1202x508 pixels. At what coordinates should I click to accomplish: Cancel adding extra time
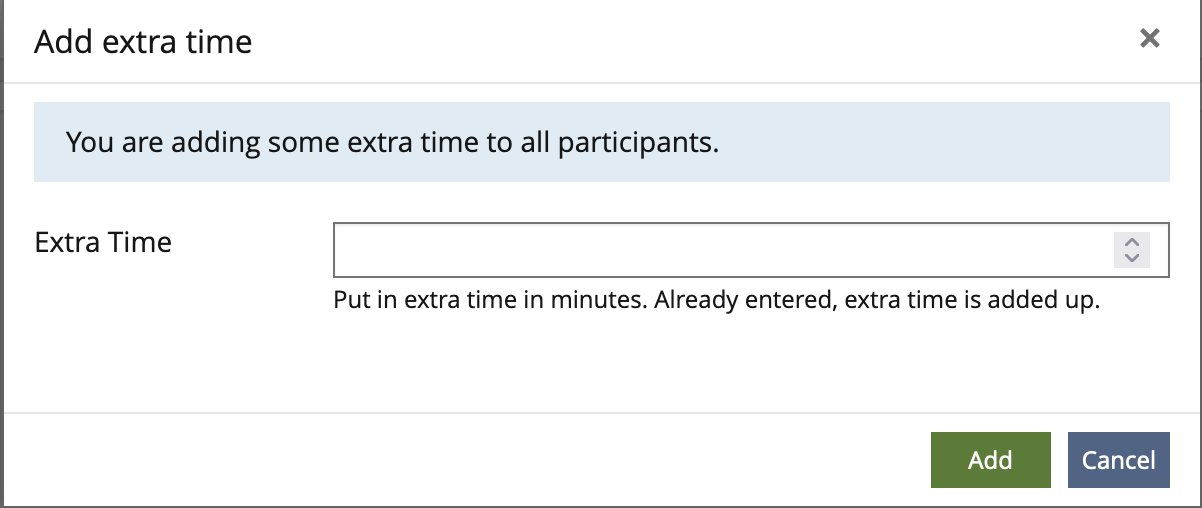(x=1118, y=460)
